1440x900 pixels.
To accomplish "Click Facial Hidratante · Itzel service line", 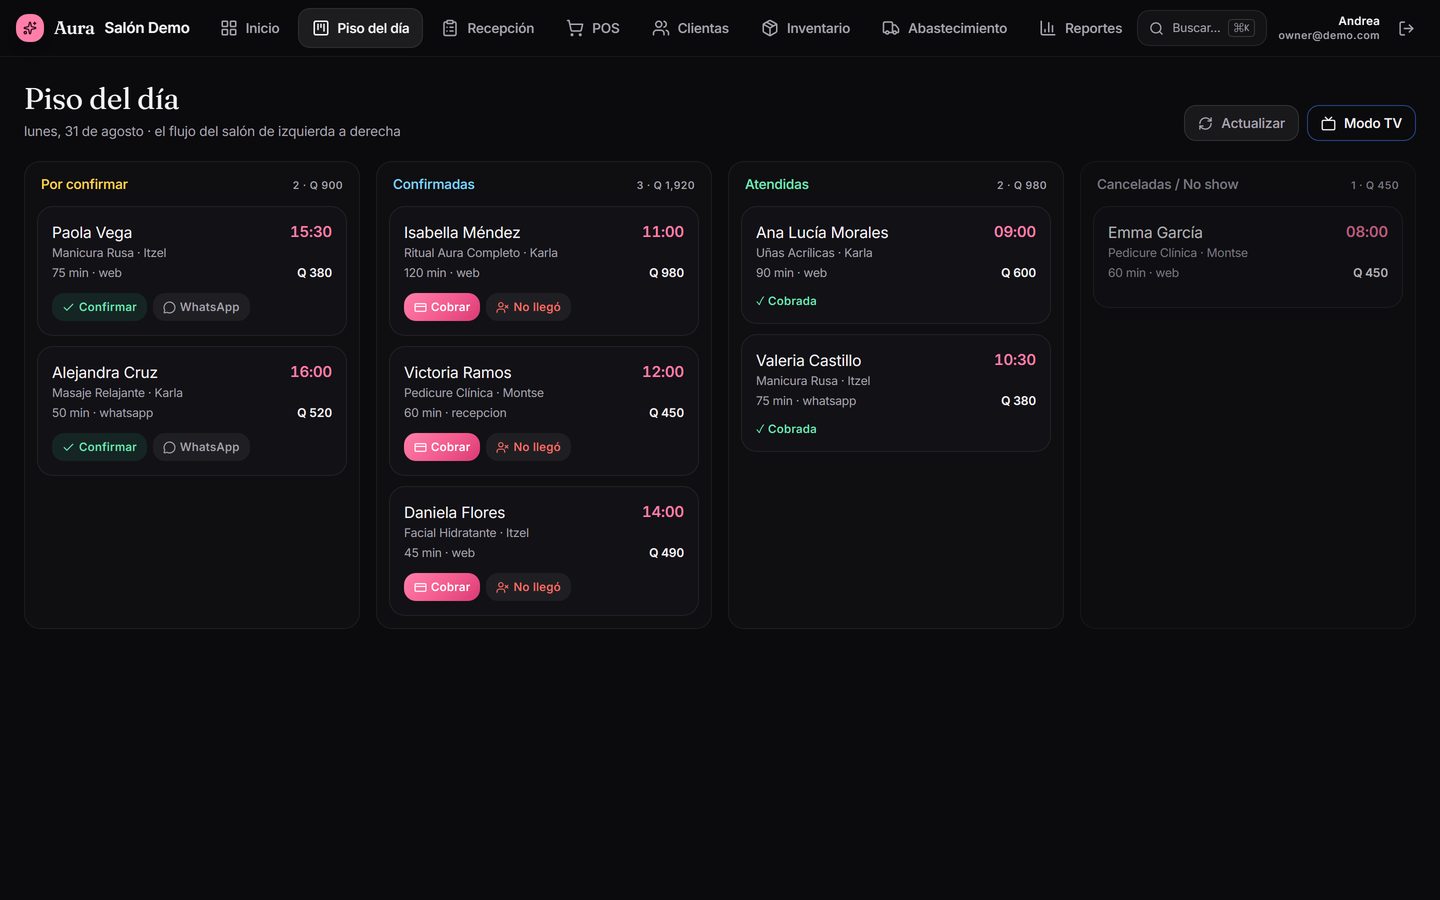I will tap(466, 533).
